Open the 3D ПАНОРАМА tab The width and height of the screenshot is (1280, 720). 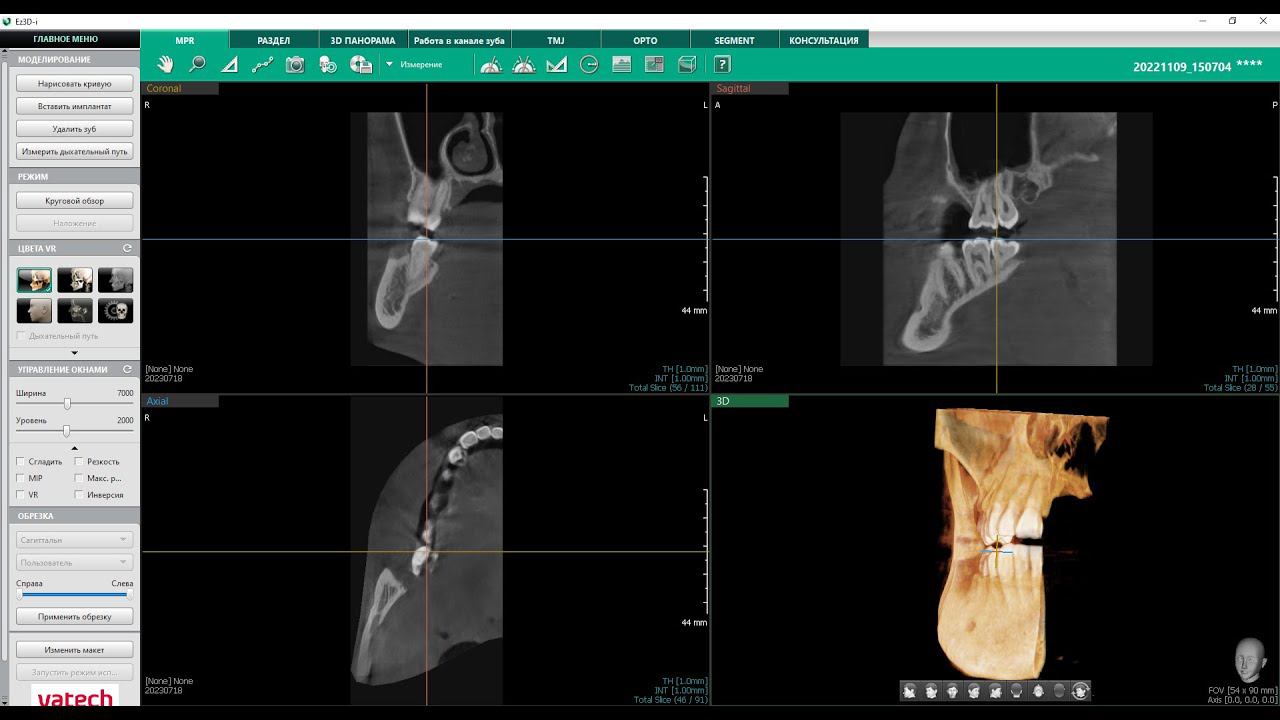(363, 40)
